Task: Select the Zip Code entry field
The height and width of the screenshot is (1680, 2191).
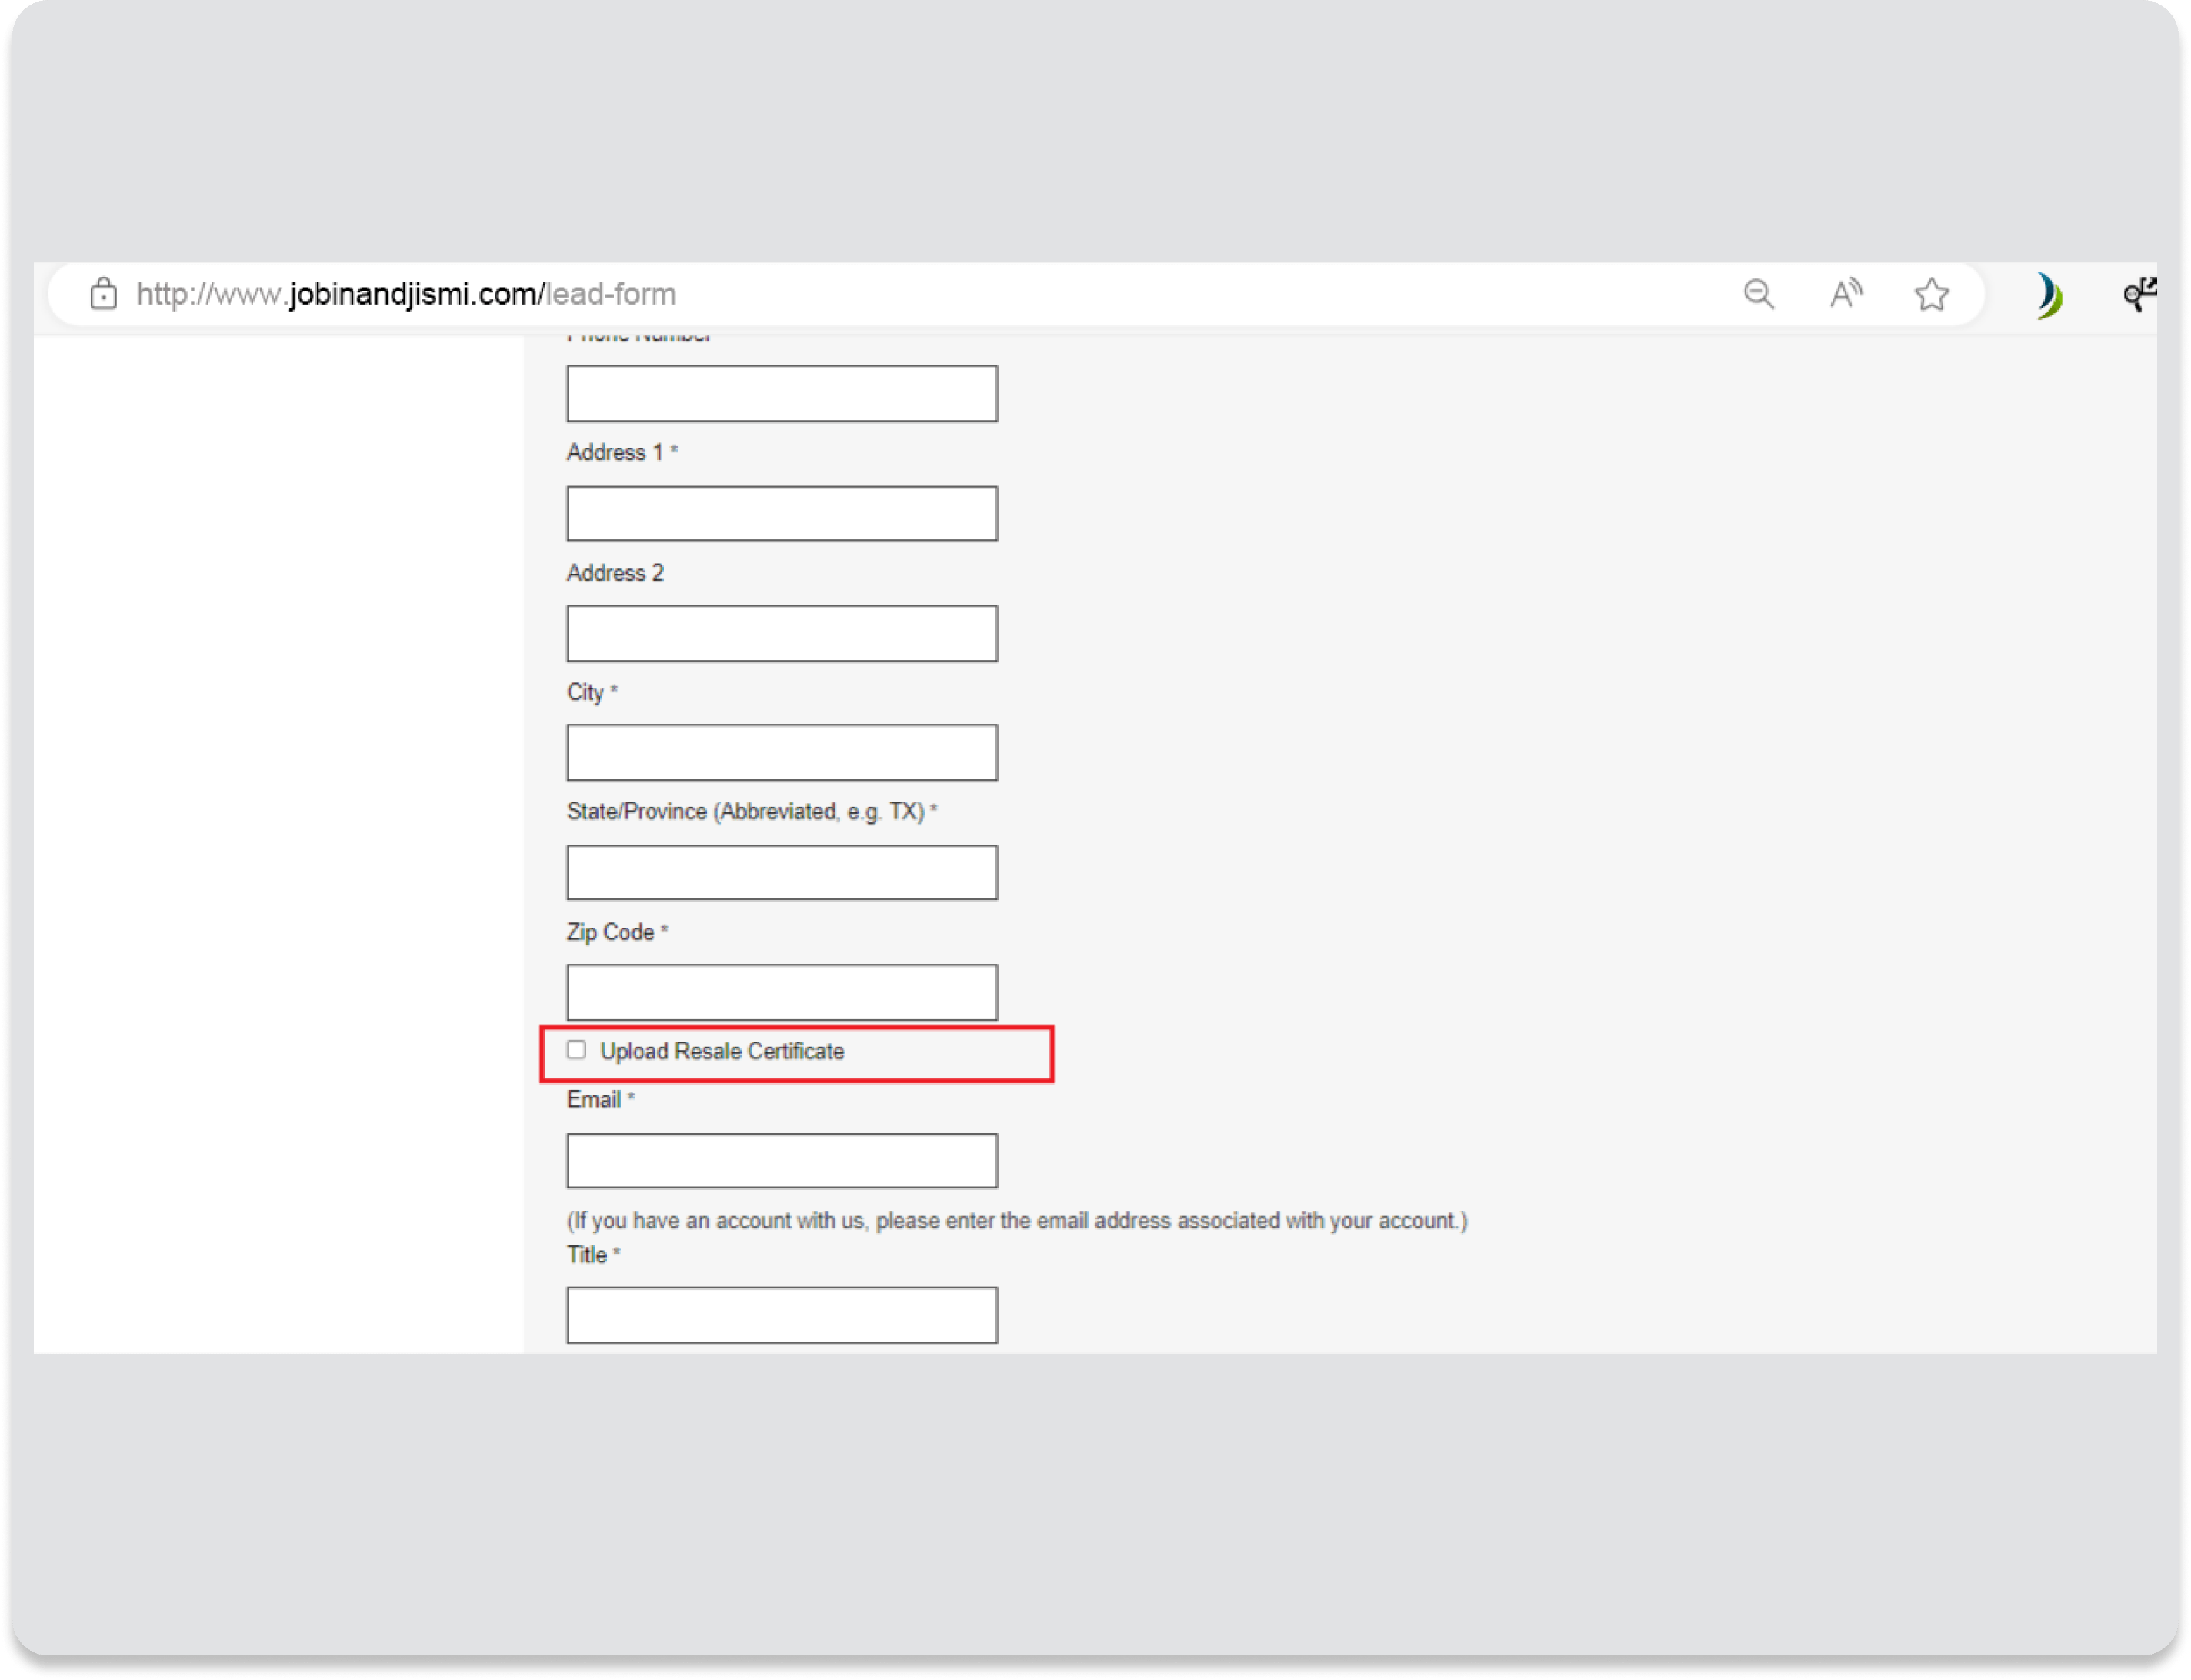Action: [781, 992]
